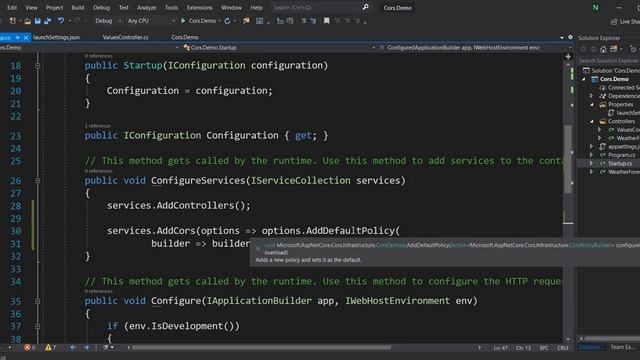Open the tab list dropdown arrow
The image size is (640, 360).
[x=562, y=38]
